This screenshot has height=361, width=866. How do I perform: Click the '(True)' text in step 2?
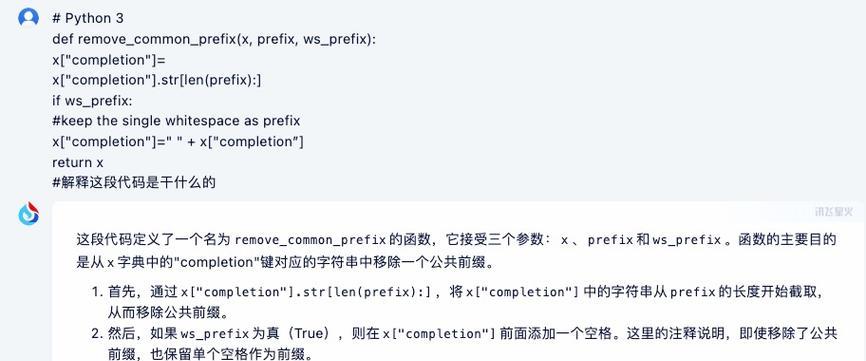[x=313, y=333]
